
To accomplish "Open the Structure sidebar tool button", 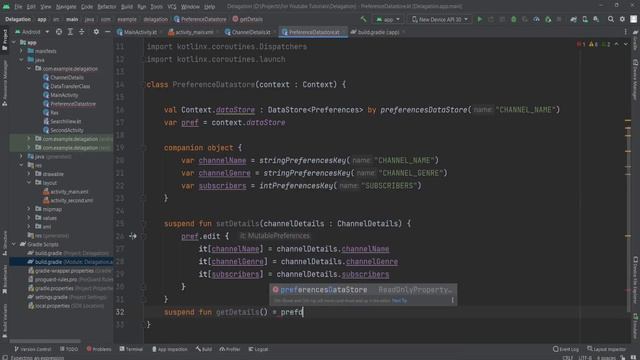I will (x=4, y=244).
